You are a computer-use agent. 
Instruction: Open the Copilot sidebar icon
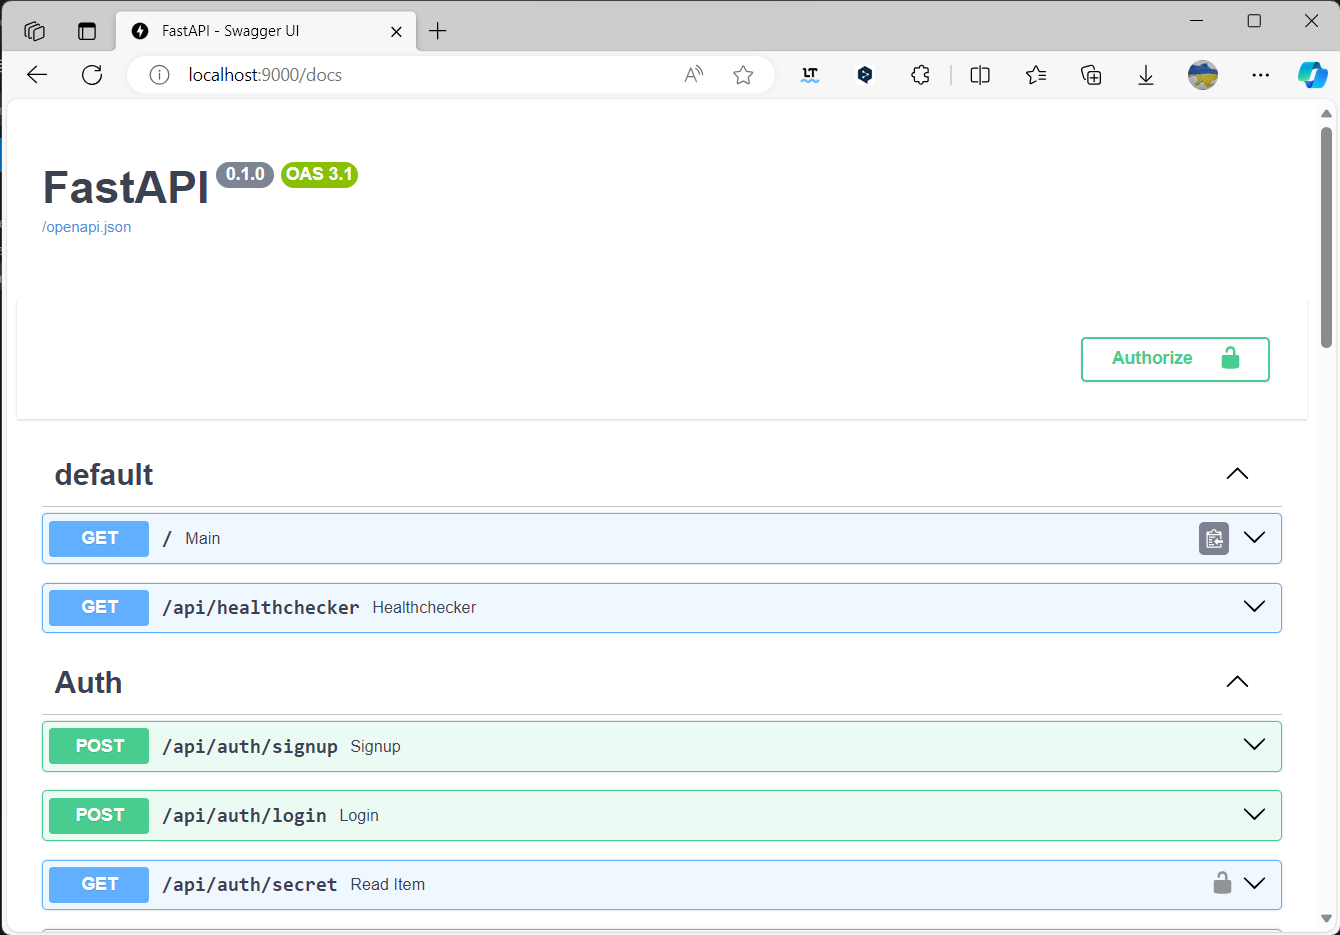[x=1312, y=75]
